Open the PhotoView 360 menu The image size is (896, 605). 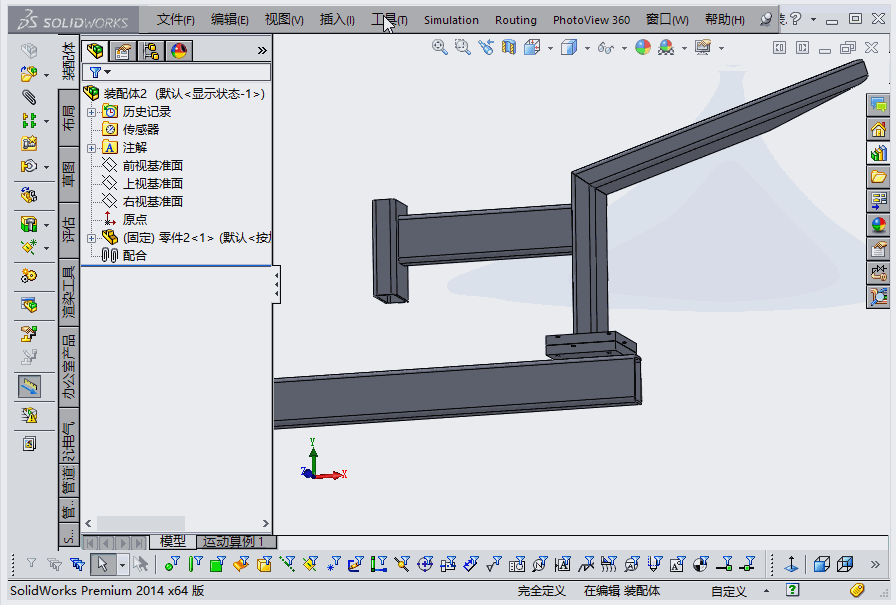click(591, 20)
